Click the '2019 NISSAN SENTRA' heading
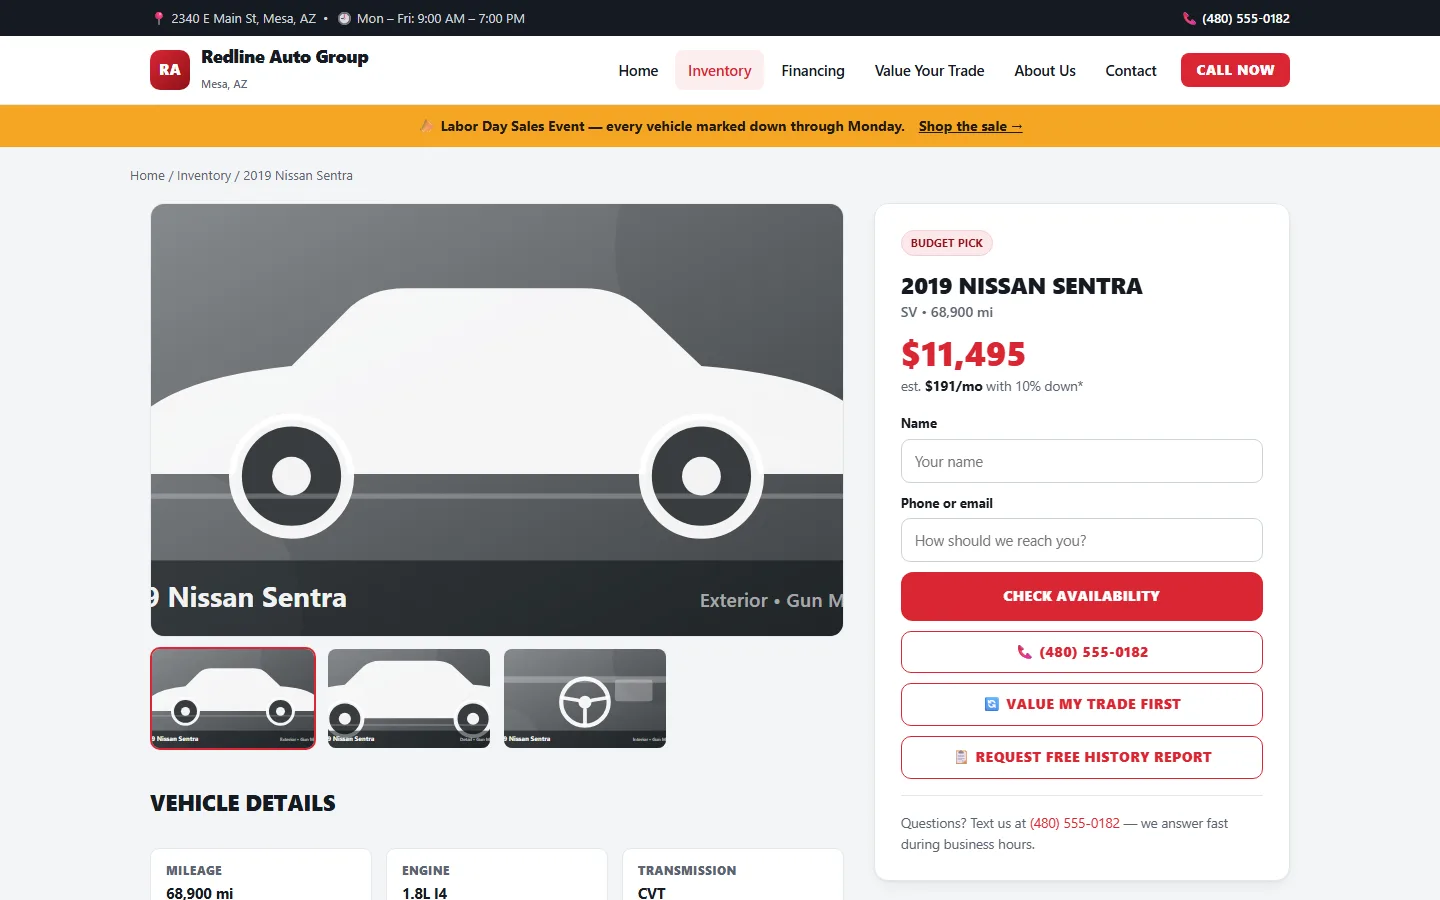This screenshot has height=900, width=1440. (1021, 286)
